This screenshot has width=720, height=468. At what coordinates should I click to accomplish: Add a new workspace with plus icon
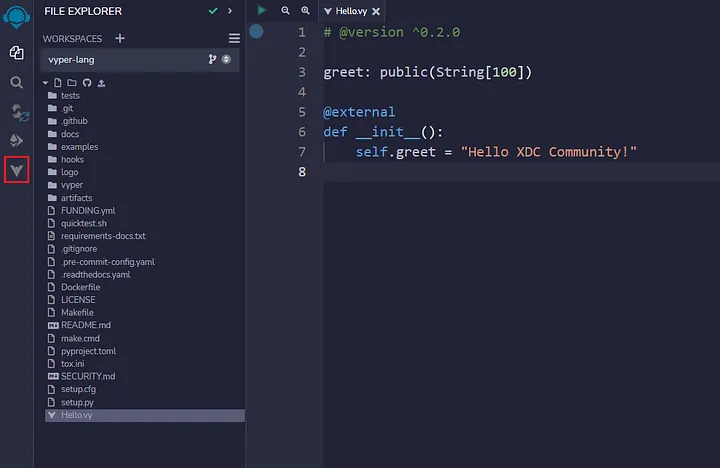point(120,38)
